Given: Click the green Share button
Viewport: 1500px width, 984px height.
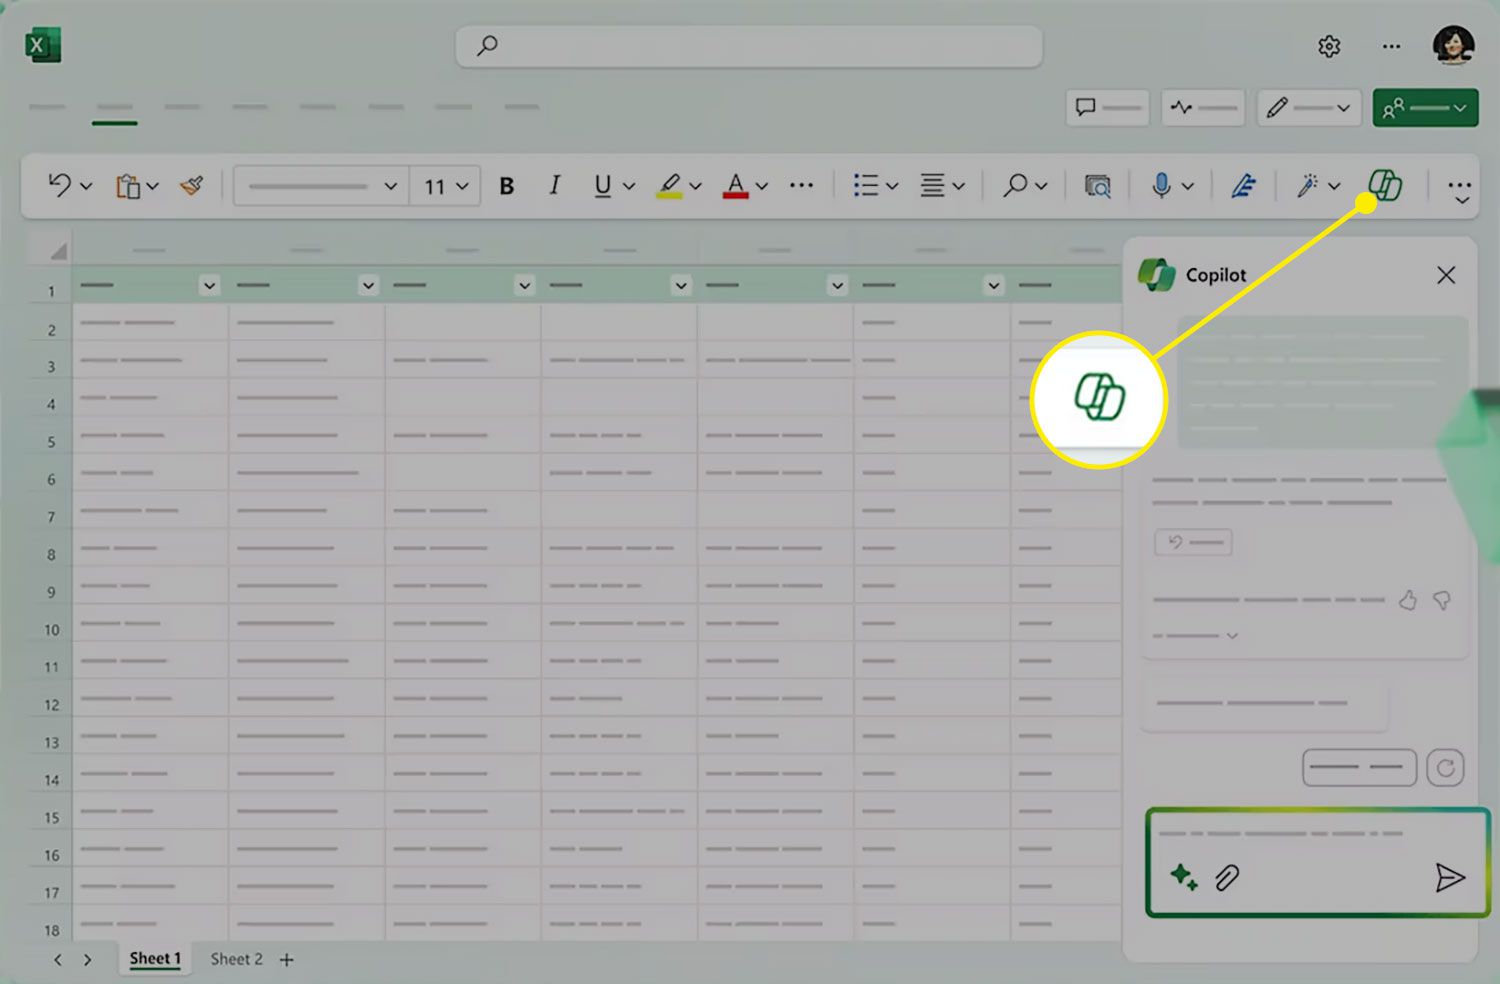Looking at the screenshot, I should 1424,108.
